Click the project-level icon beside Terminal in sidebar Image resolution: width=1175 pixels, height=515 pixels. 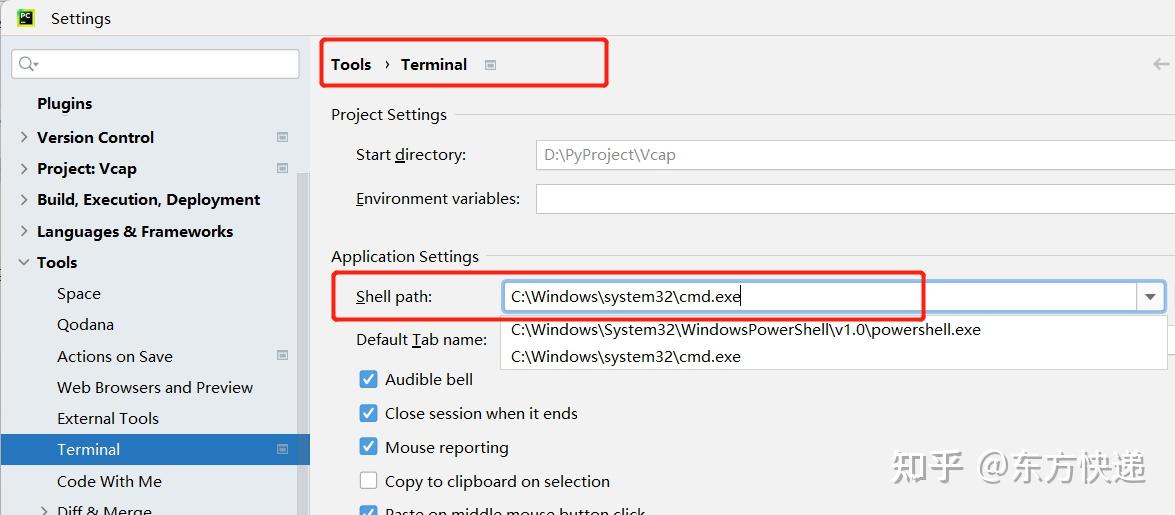click(x=283, y=449)
